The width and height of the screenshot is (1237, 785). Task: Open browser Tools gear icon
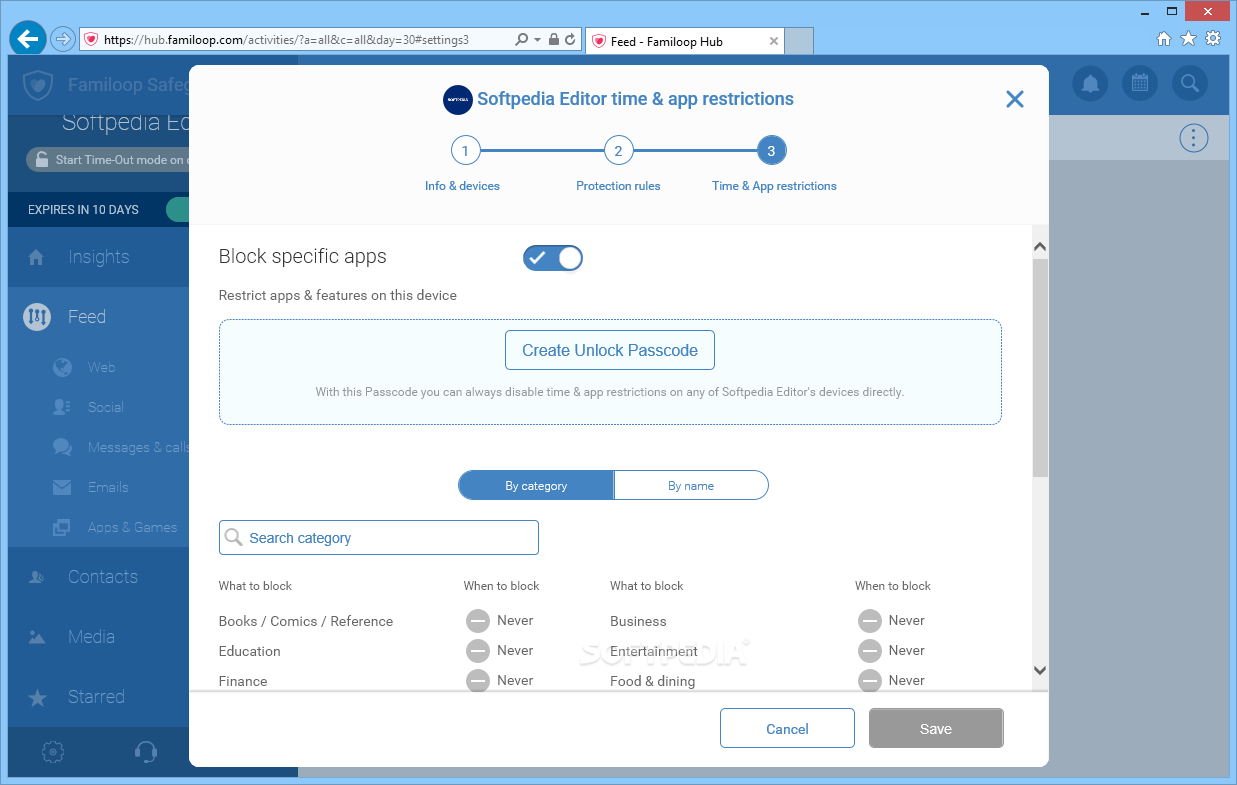click(1213, 39)
